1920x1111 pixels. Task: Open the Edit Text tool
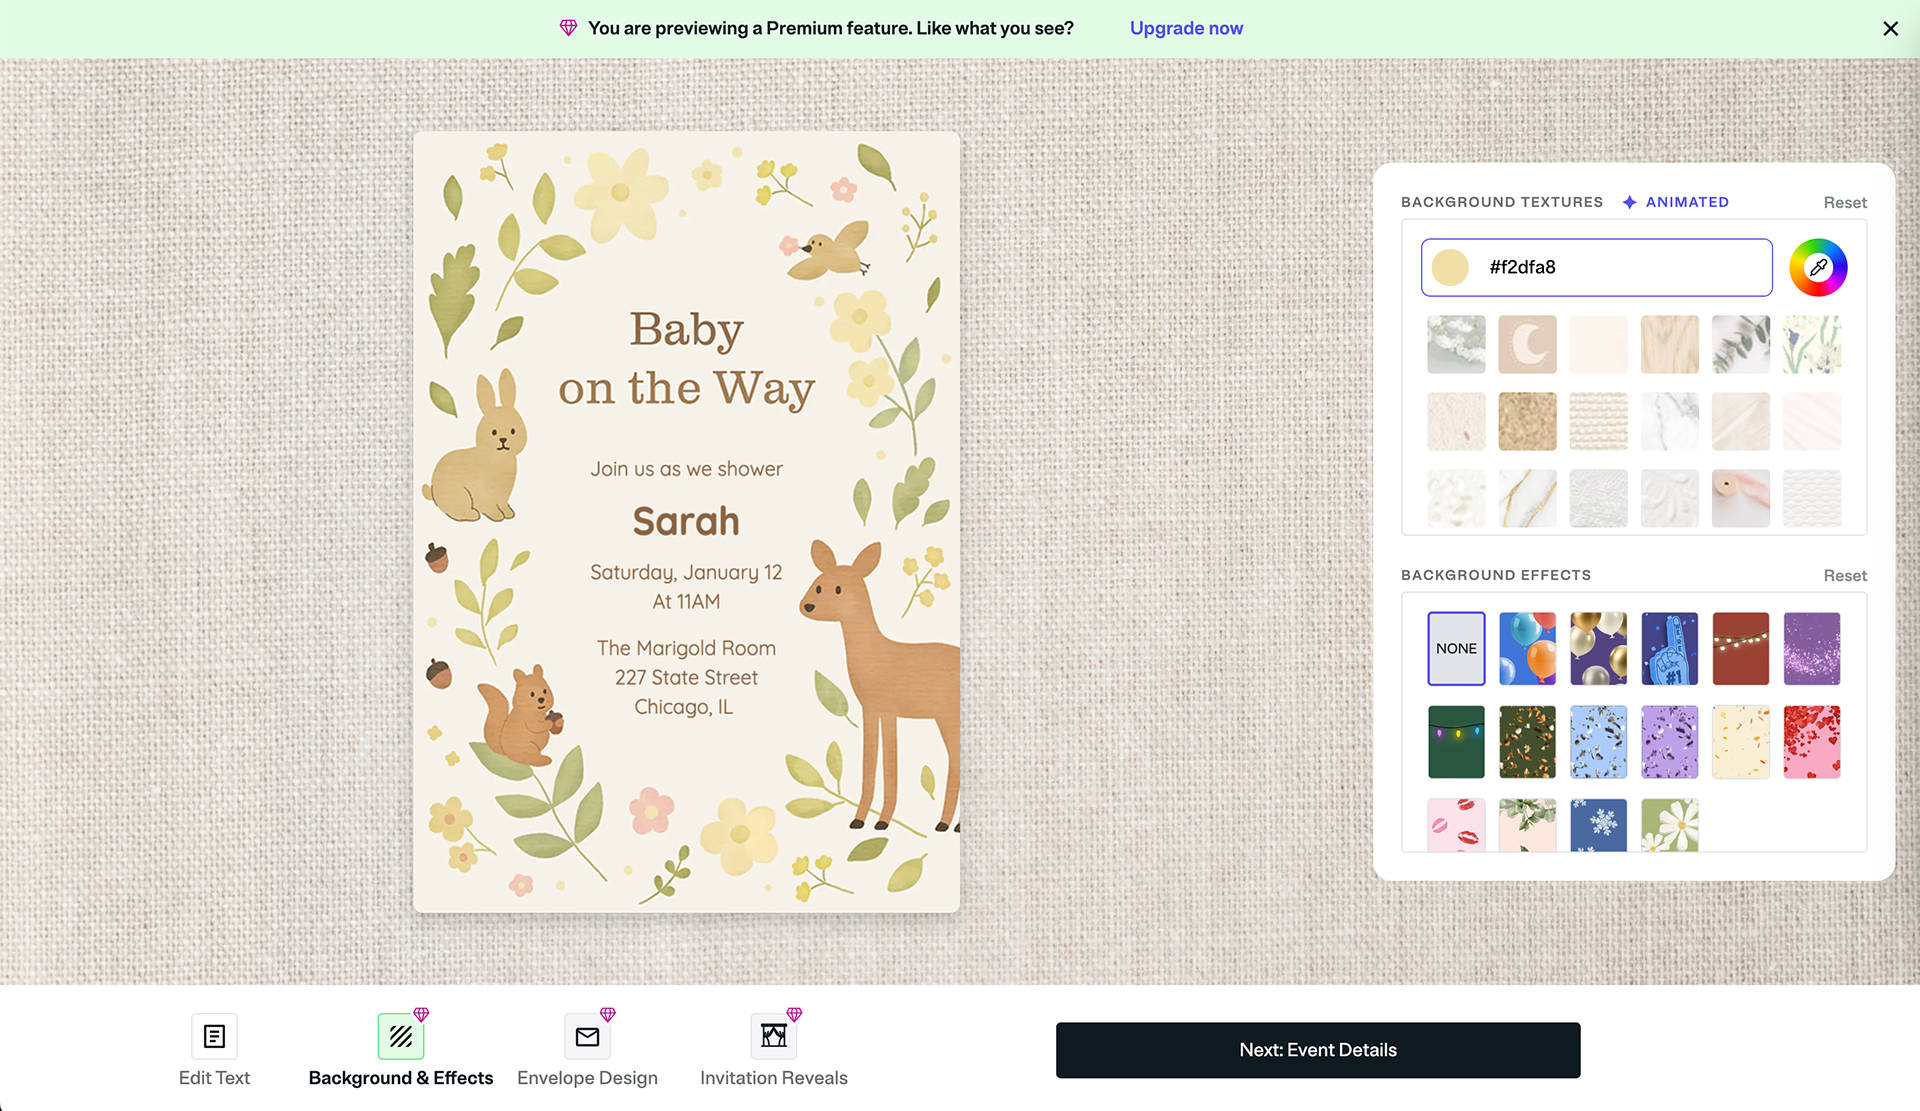pyautogui.click(x=214, y=1037)
